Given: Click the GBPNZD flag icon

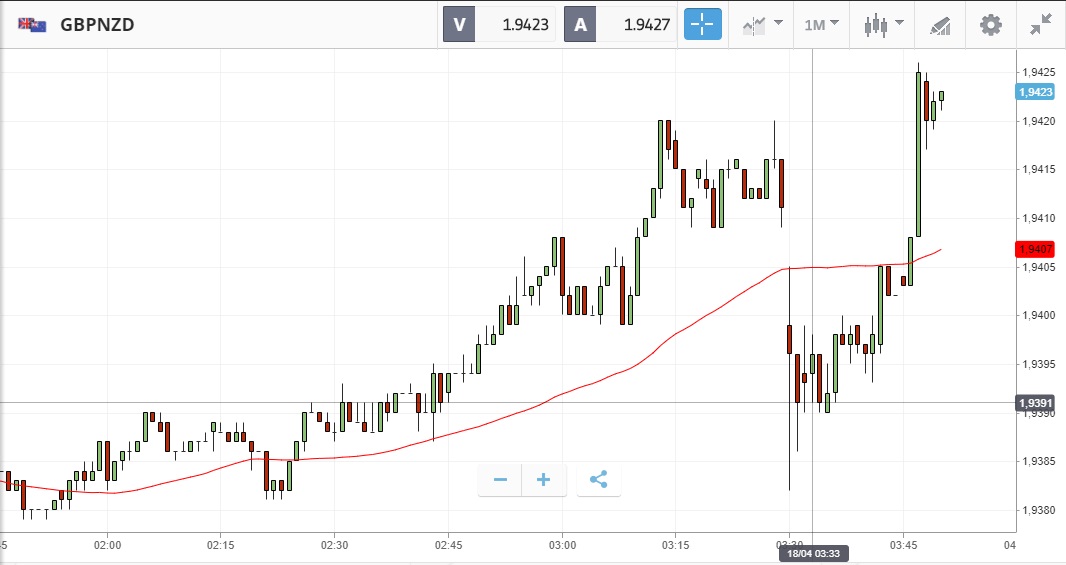Looking at the screenshot, I should (x=30, y=25).
